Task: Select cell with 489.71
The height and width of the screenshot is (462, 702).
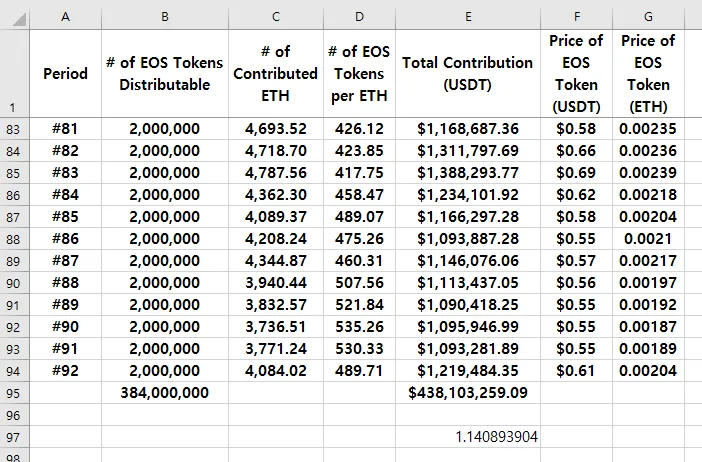Action: (x=360, y=371)
